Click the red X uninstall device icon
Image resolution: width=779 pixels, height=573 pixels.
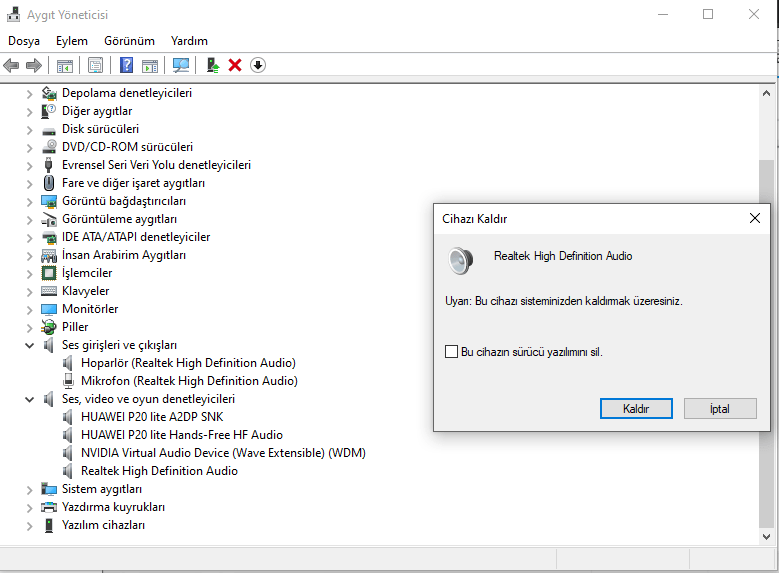pyautogui.click(x=235, y=65)
